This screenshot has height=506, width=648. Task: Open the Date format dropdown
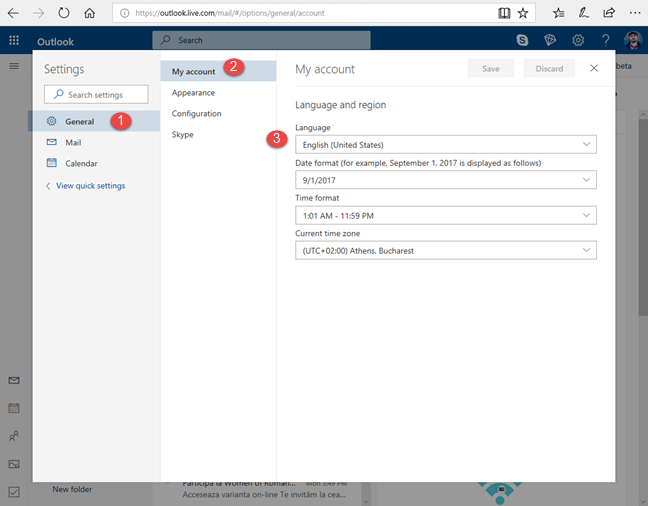tap(446, 180)
